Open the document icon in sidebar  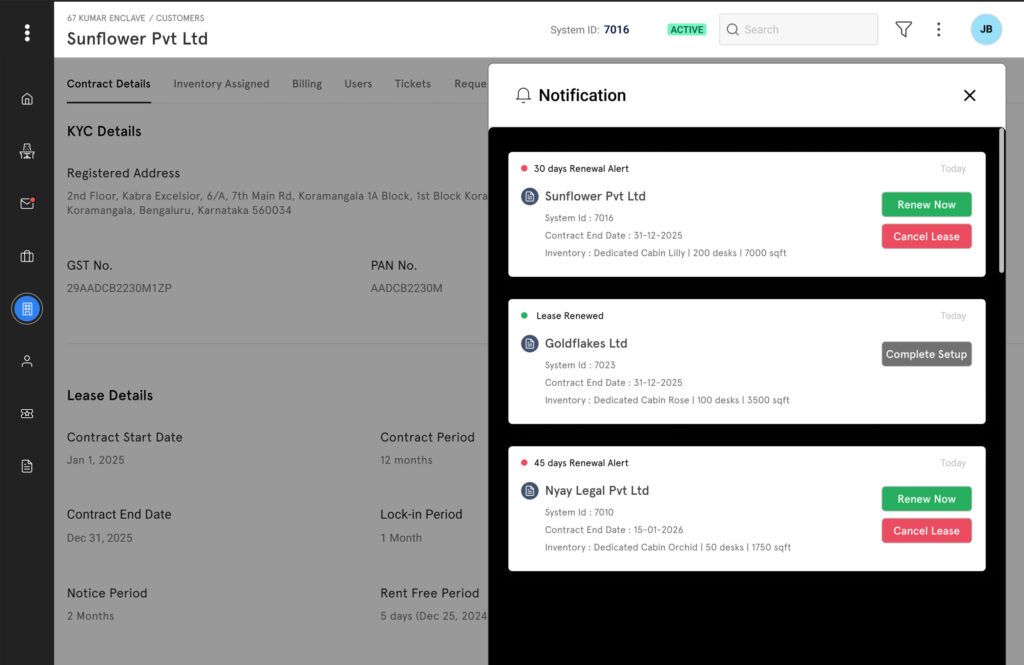tap(27, 466)
